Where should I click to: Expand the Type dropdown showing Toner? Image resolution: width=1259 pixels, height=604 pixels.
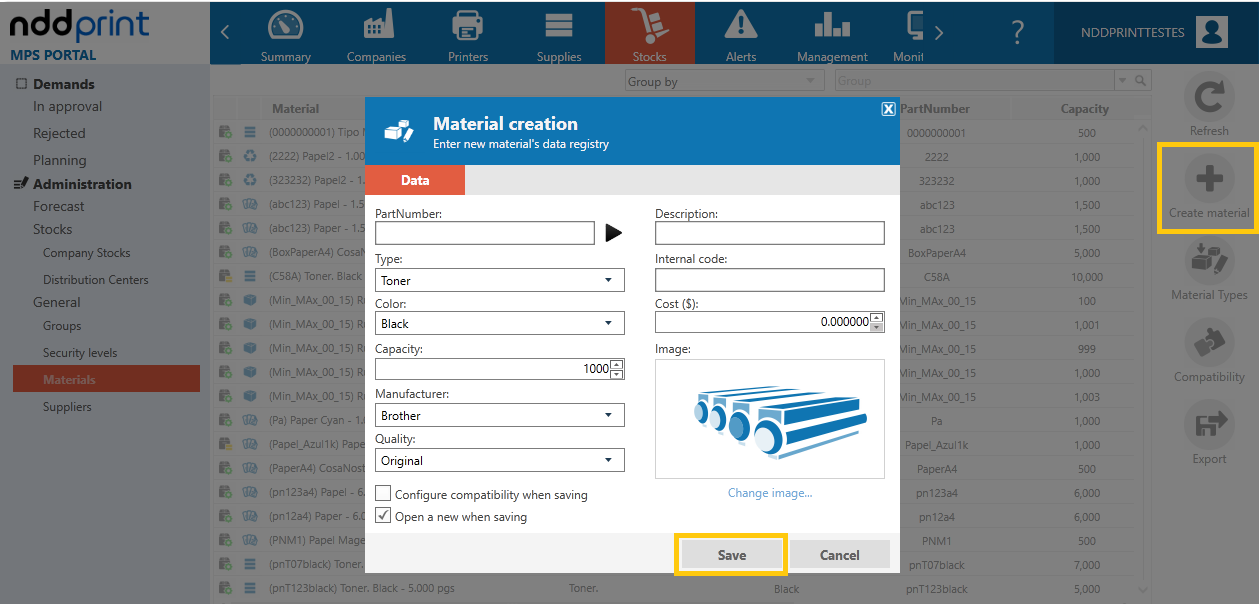pos(500,280)
